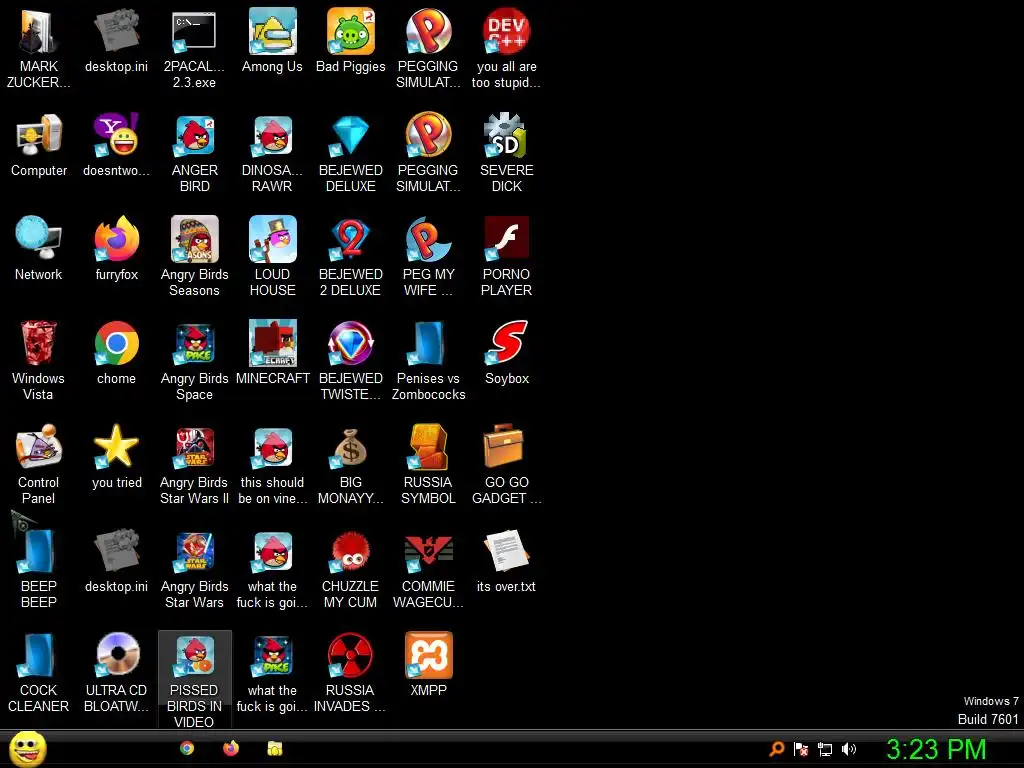Launch Chrome from the taskbar

(187, 748)
